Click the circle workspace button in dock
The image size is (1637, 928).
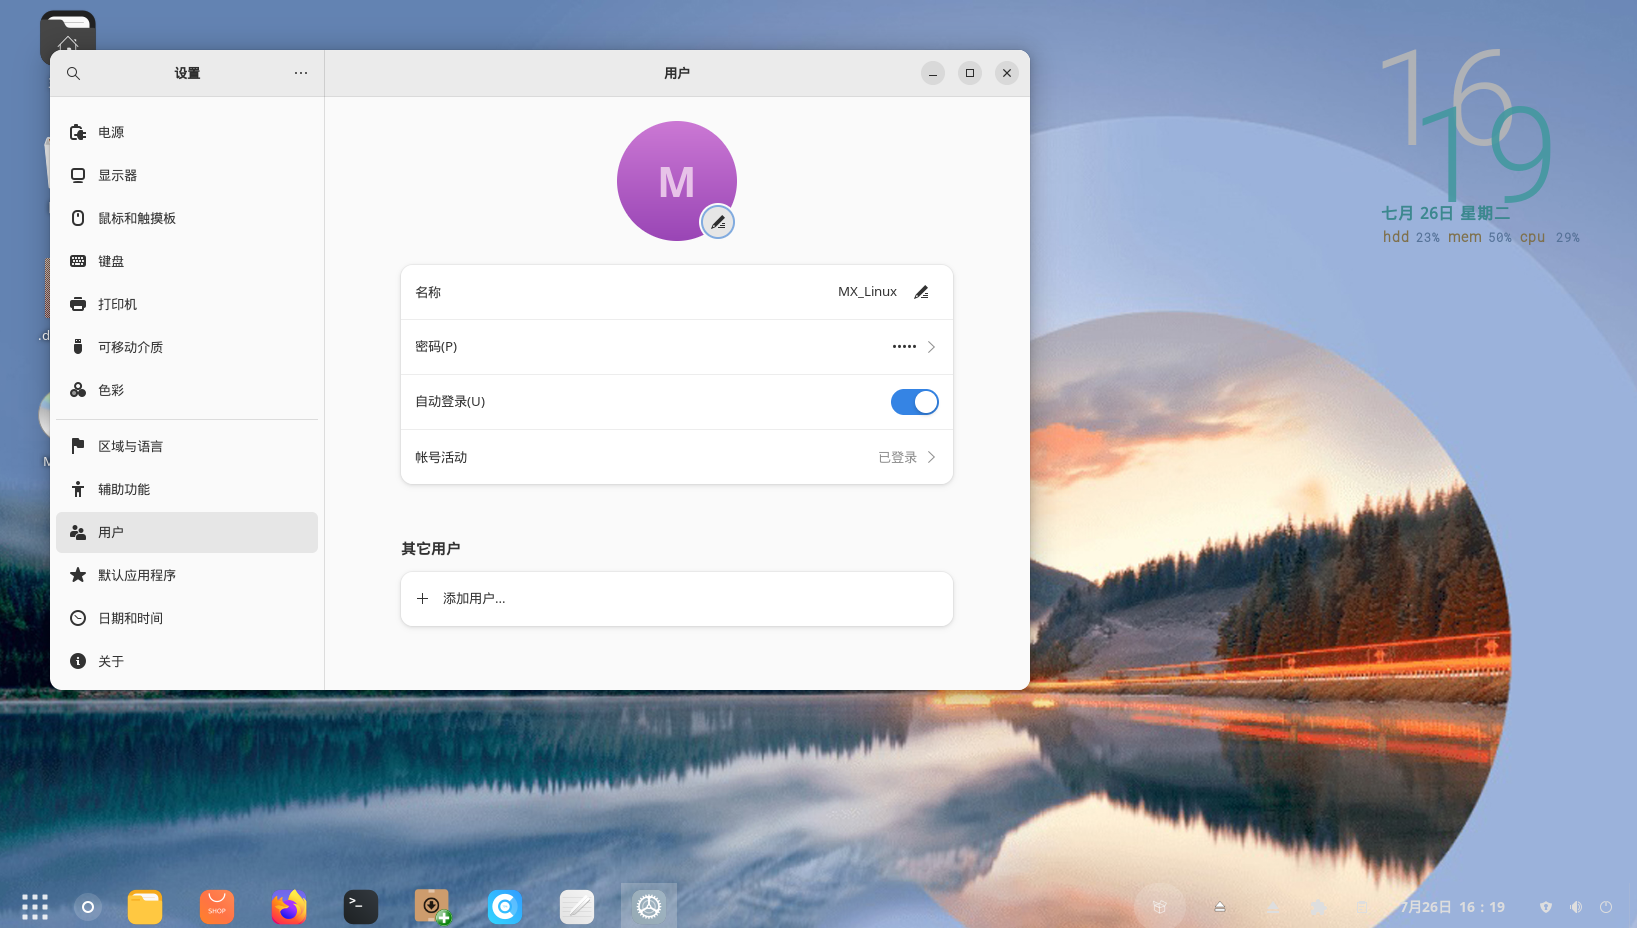click(x=88, y=907)
